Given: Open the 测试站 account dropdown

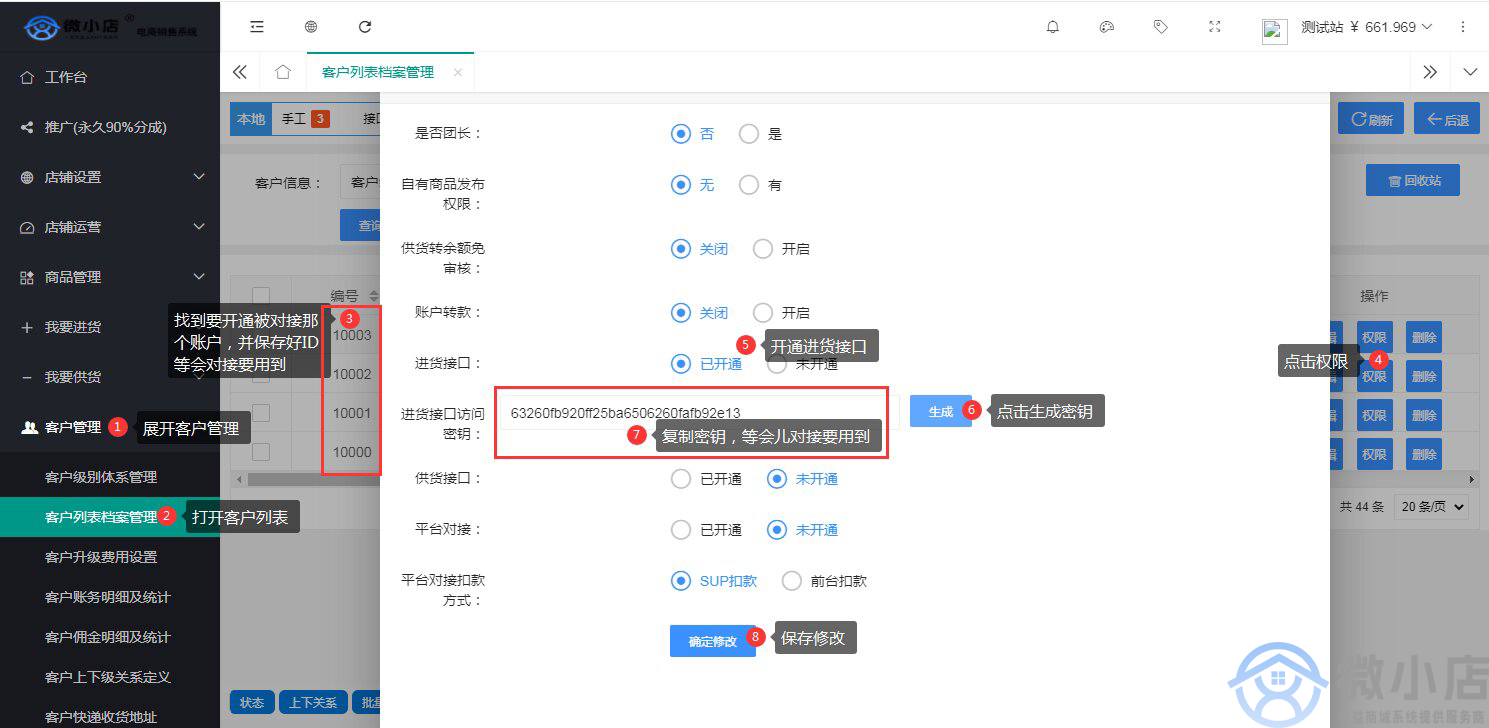Looking at the screenshot, I should click(x=1367, y=27).
